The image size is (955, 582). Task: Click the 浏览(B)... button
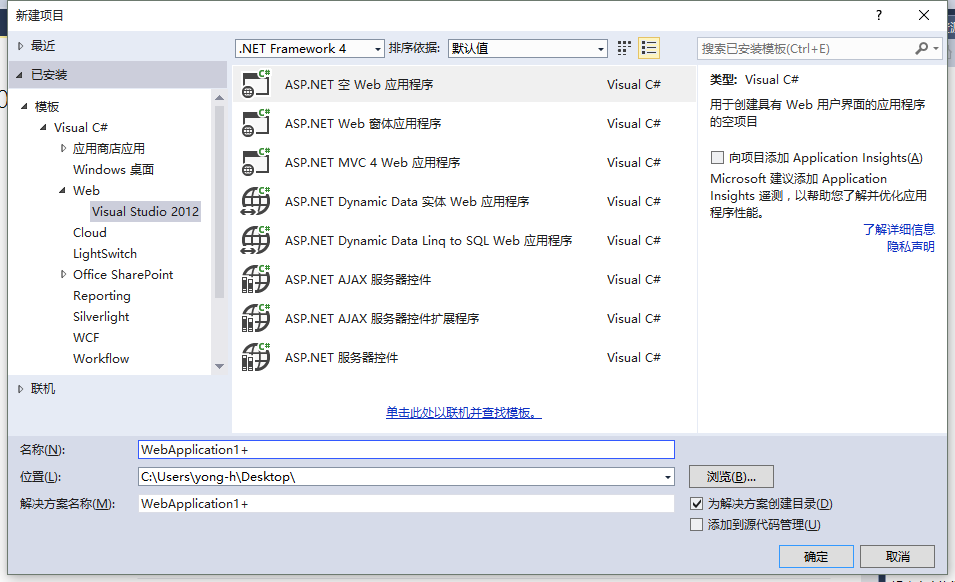(x=731, y=477)
